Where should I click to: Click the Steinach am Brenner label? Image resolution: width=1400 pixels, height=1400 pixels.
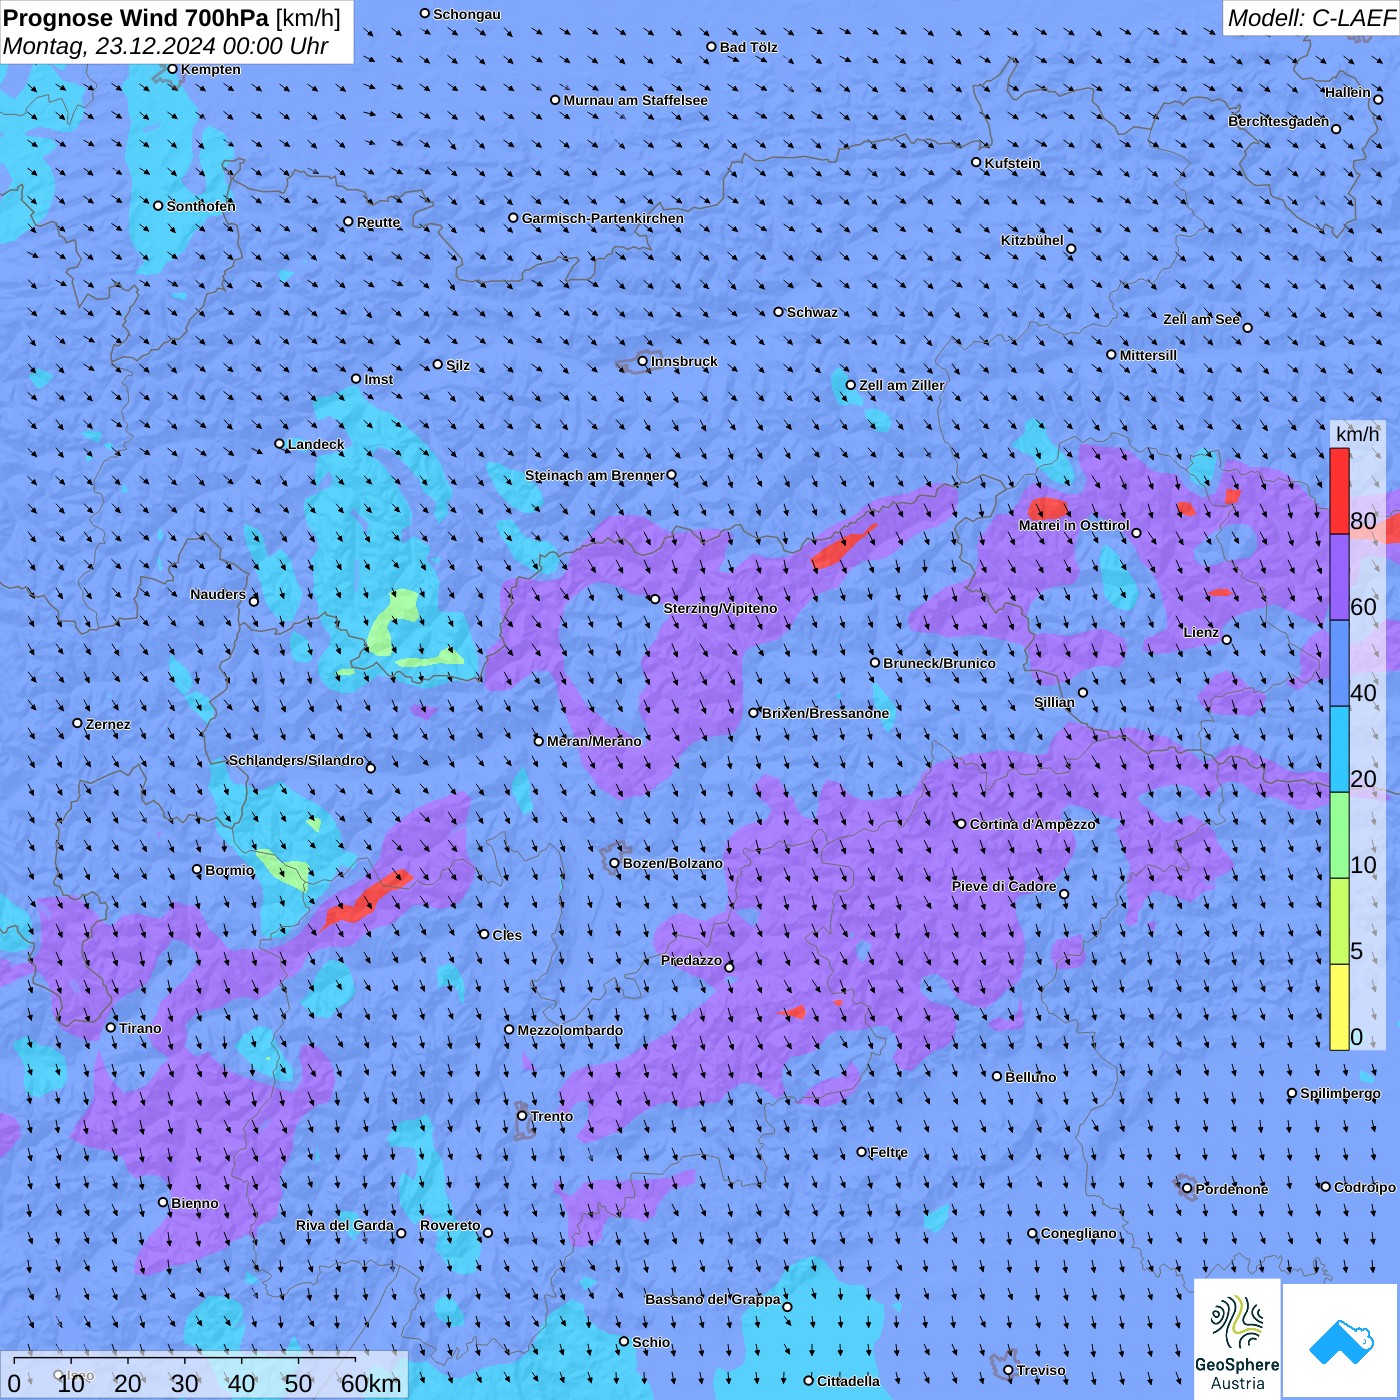[x=594, y=475]
